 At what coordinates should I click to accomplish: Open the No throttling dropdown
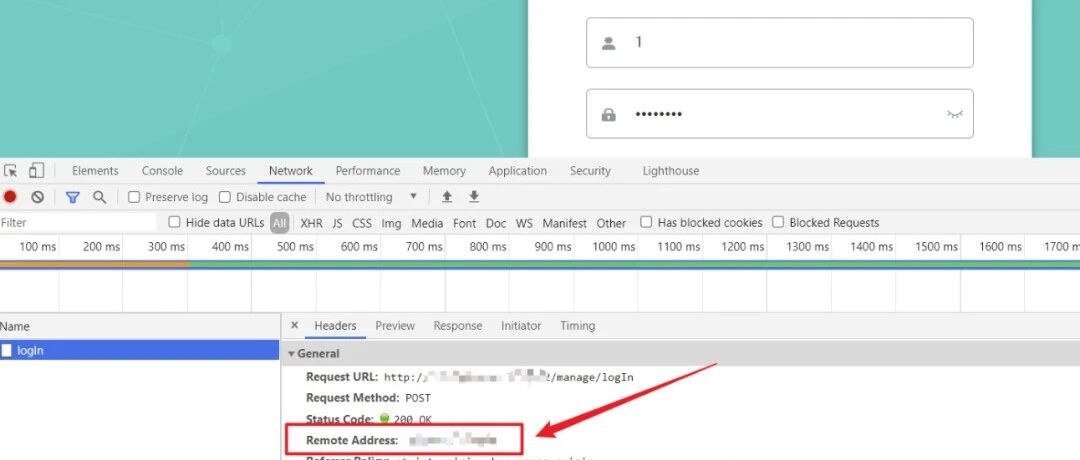coord(371,197)
